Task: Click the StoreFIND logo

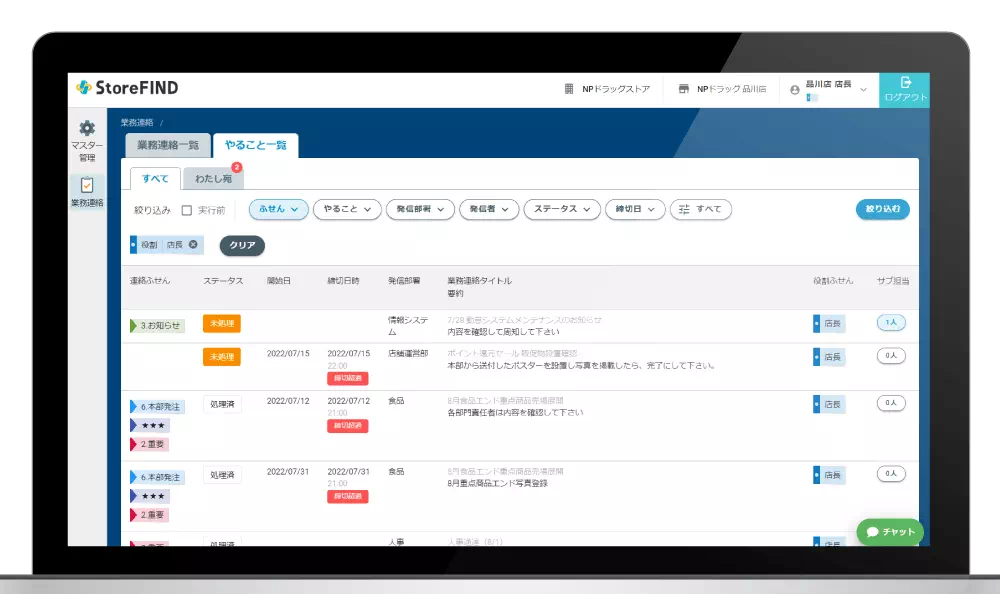Action: tap(128, 88)
